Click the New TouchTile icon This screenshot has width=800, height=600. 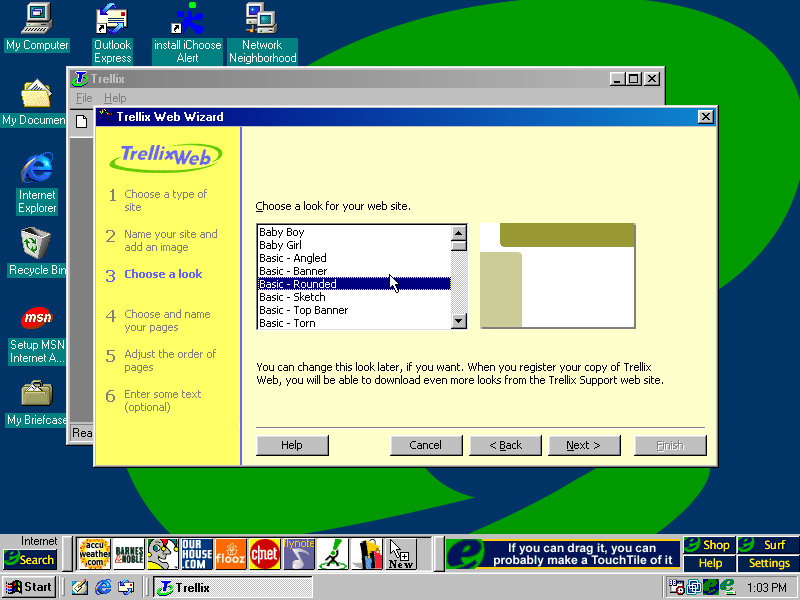(400, 553)
